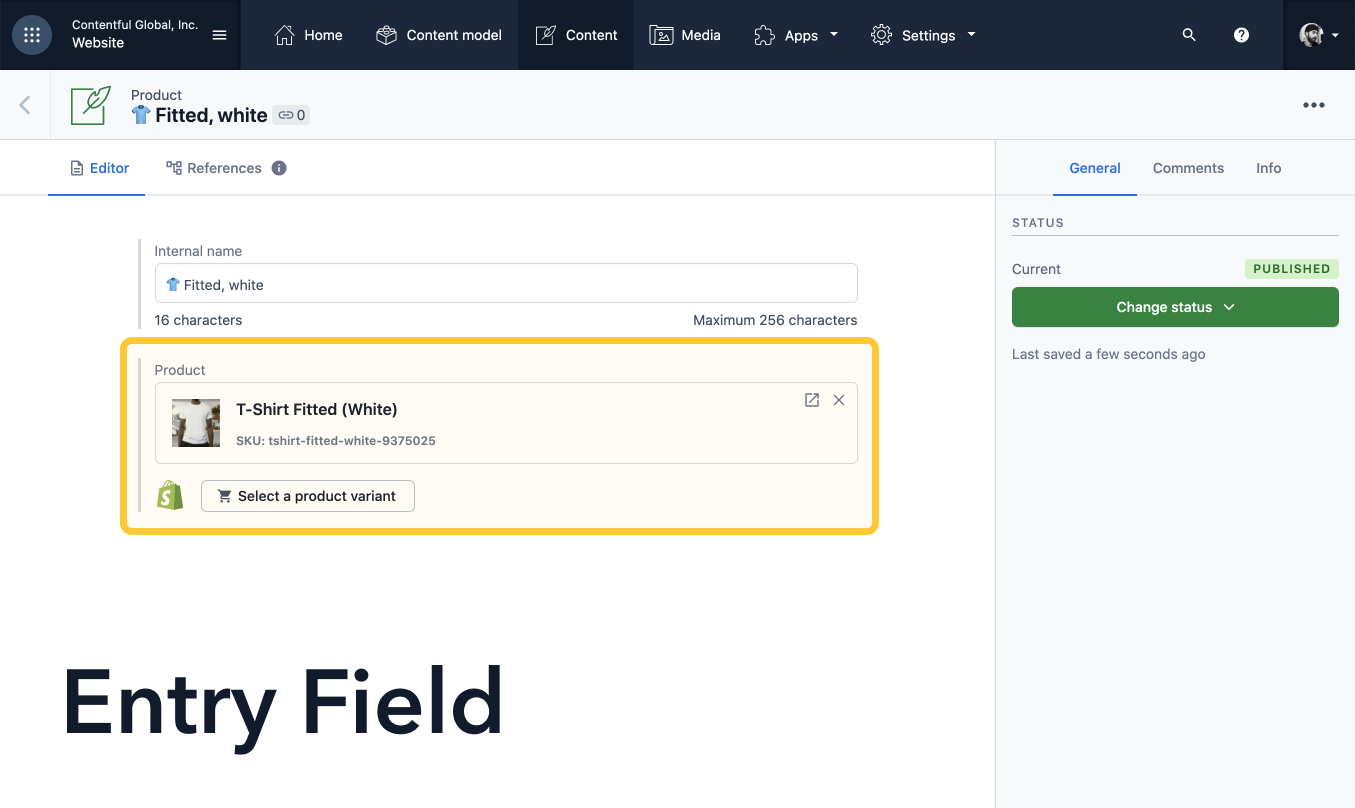Switch to the Comments tab
Viewport: 1355px width, 808px height.
tap(1188, 168)
